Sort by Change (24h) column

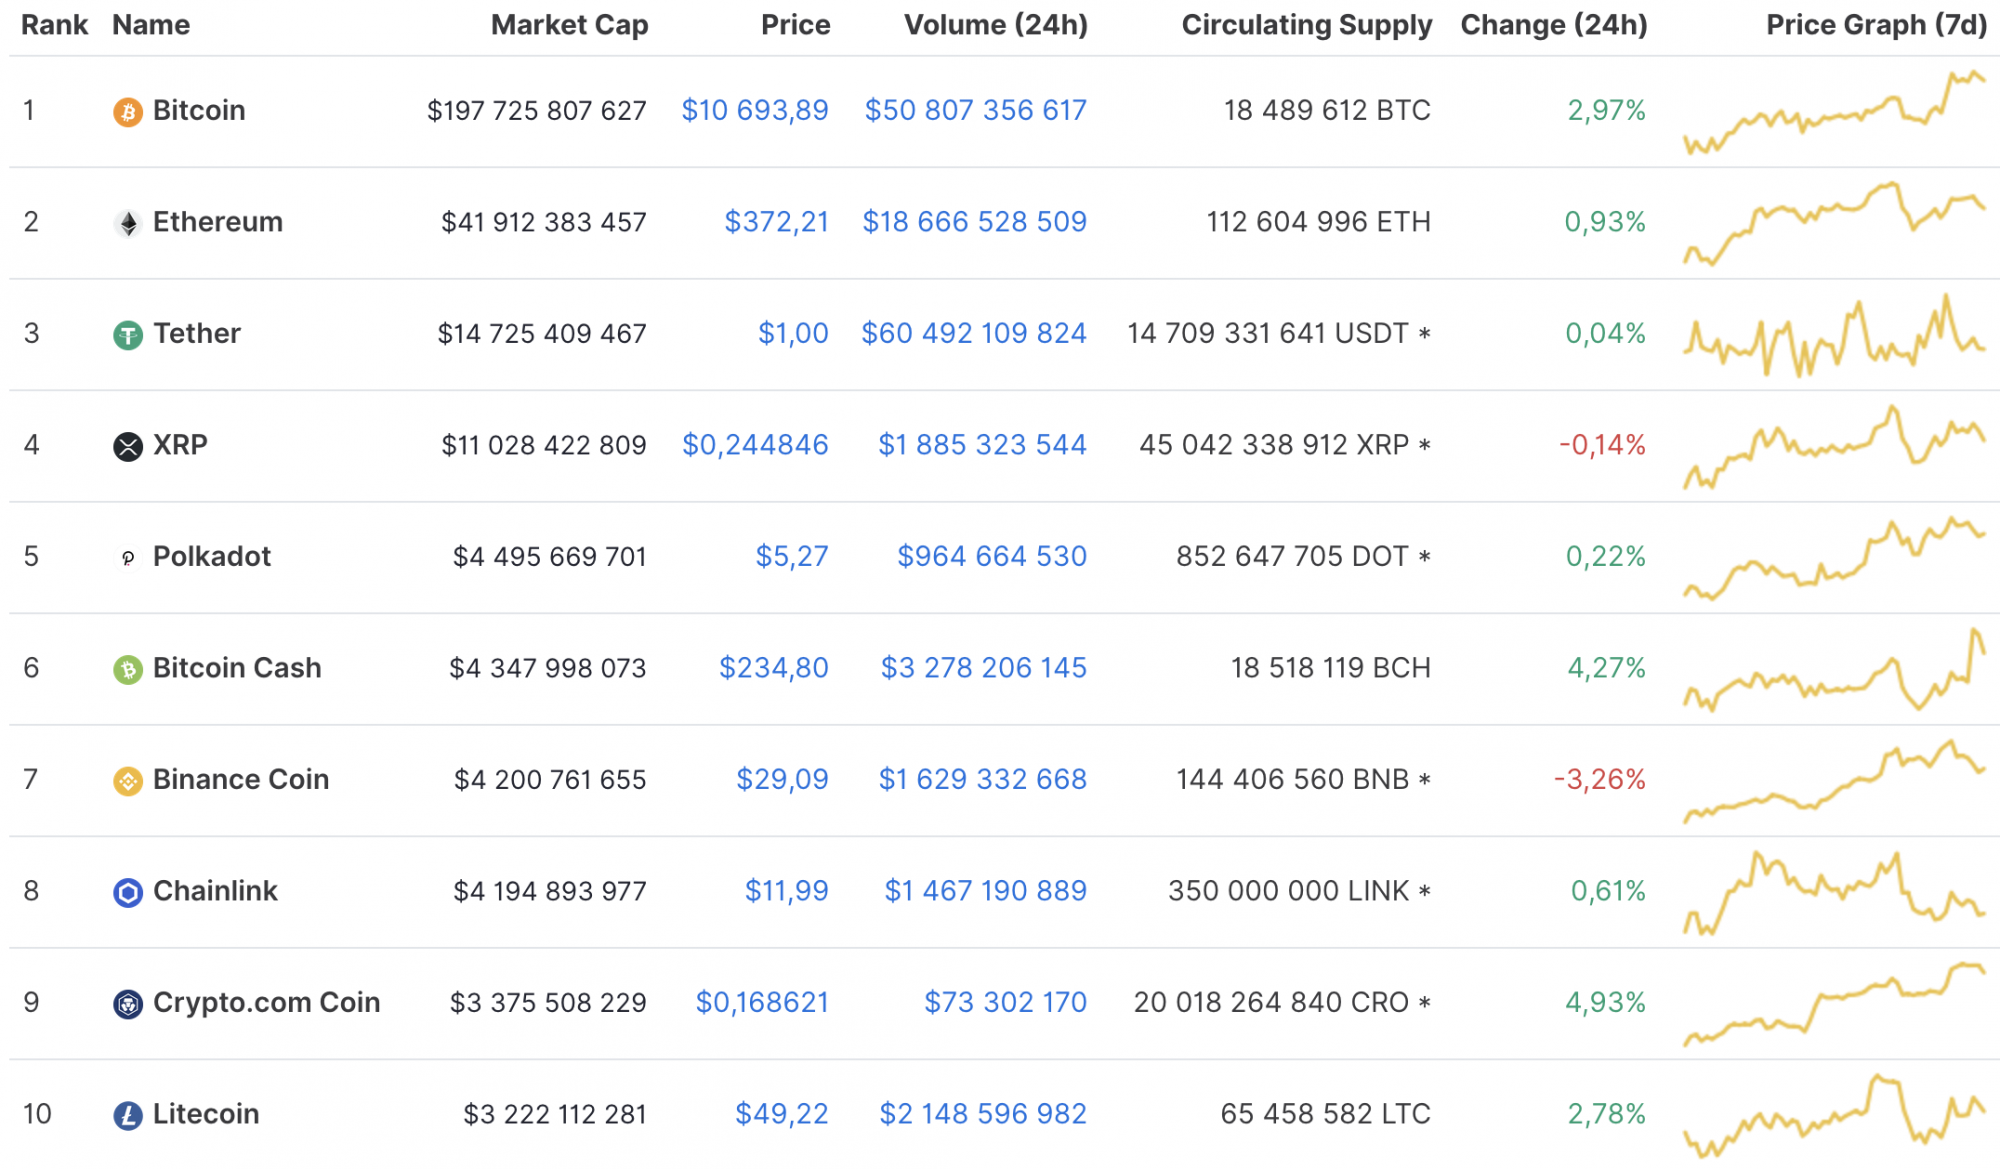tap(1553, 24)
